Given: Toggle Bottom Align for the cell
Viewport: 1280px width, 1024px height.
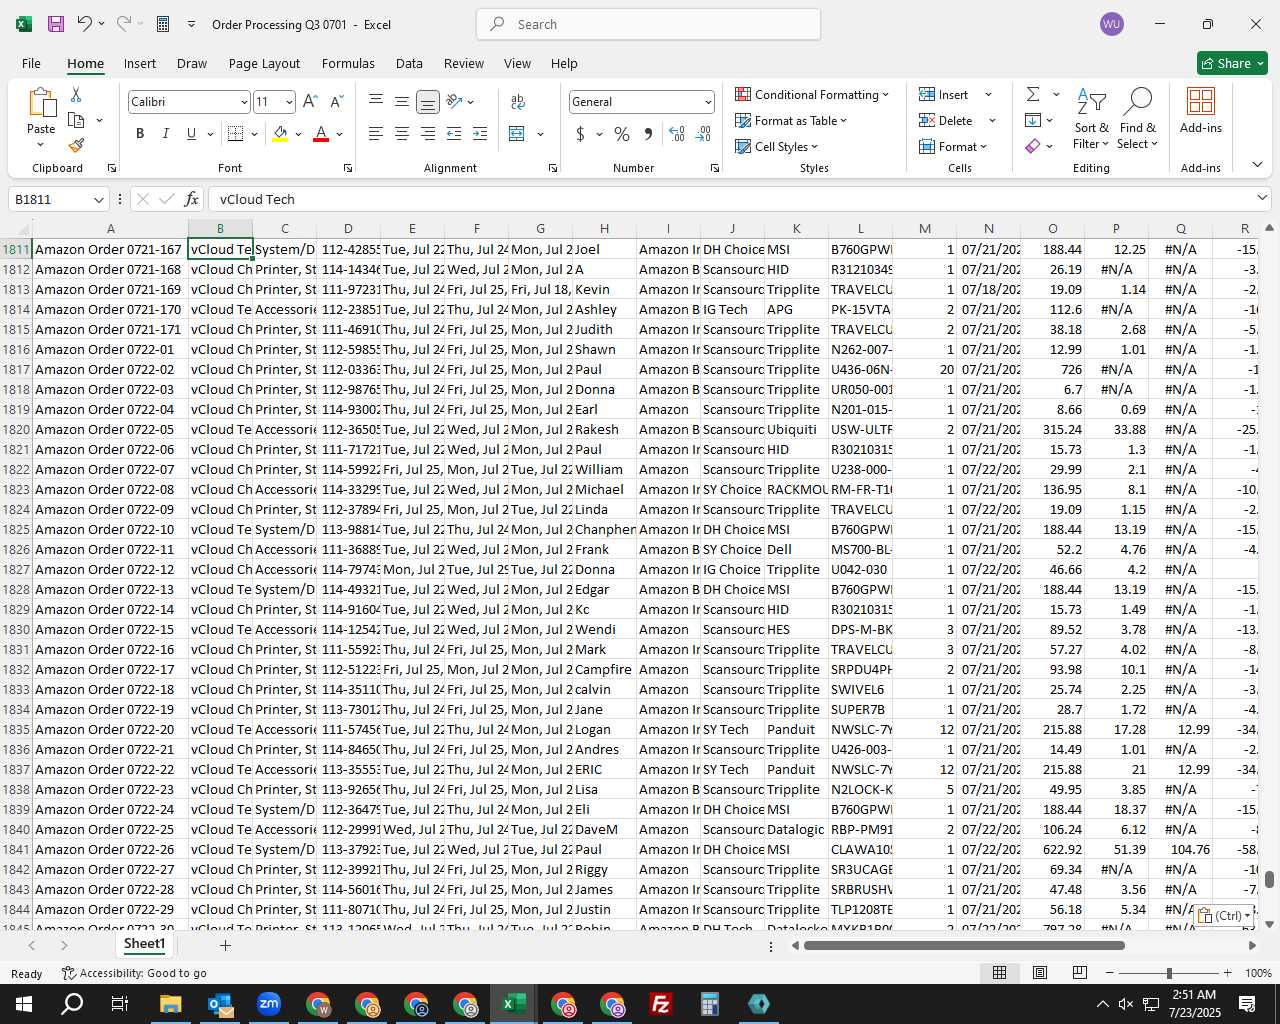Looking at the screenshot, I should (x=428, y=102).
